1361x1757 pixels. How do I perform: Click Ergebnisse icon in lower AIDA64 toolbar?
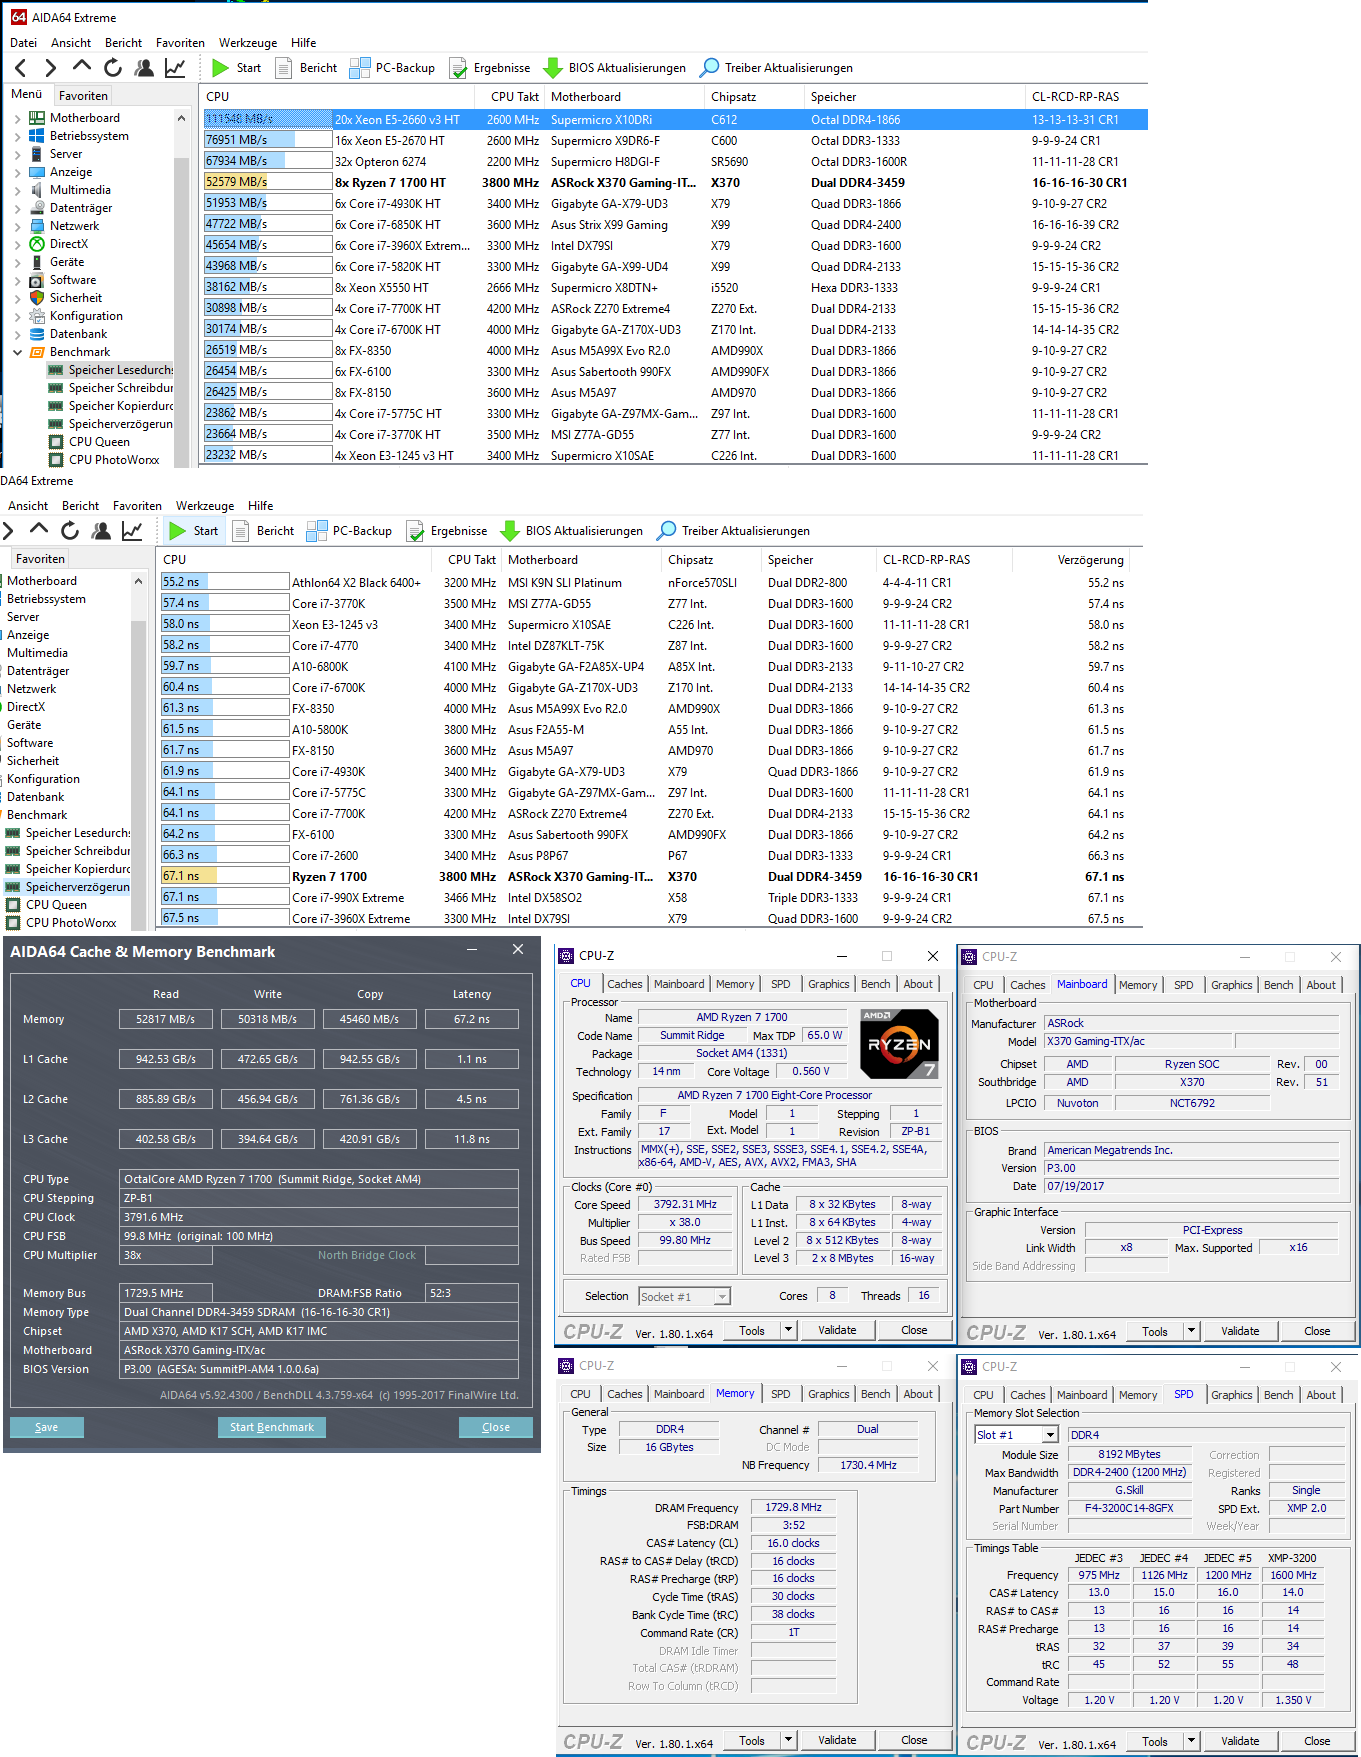[x=415, y=531]
